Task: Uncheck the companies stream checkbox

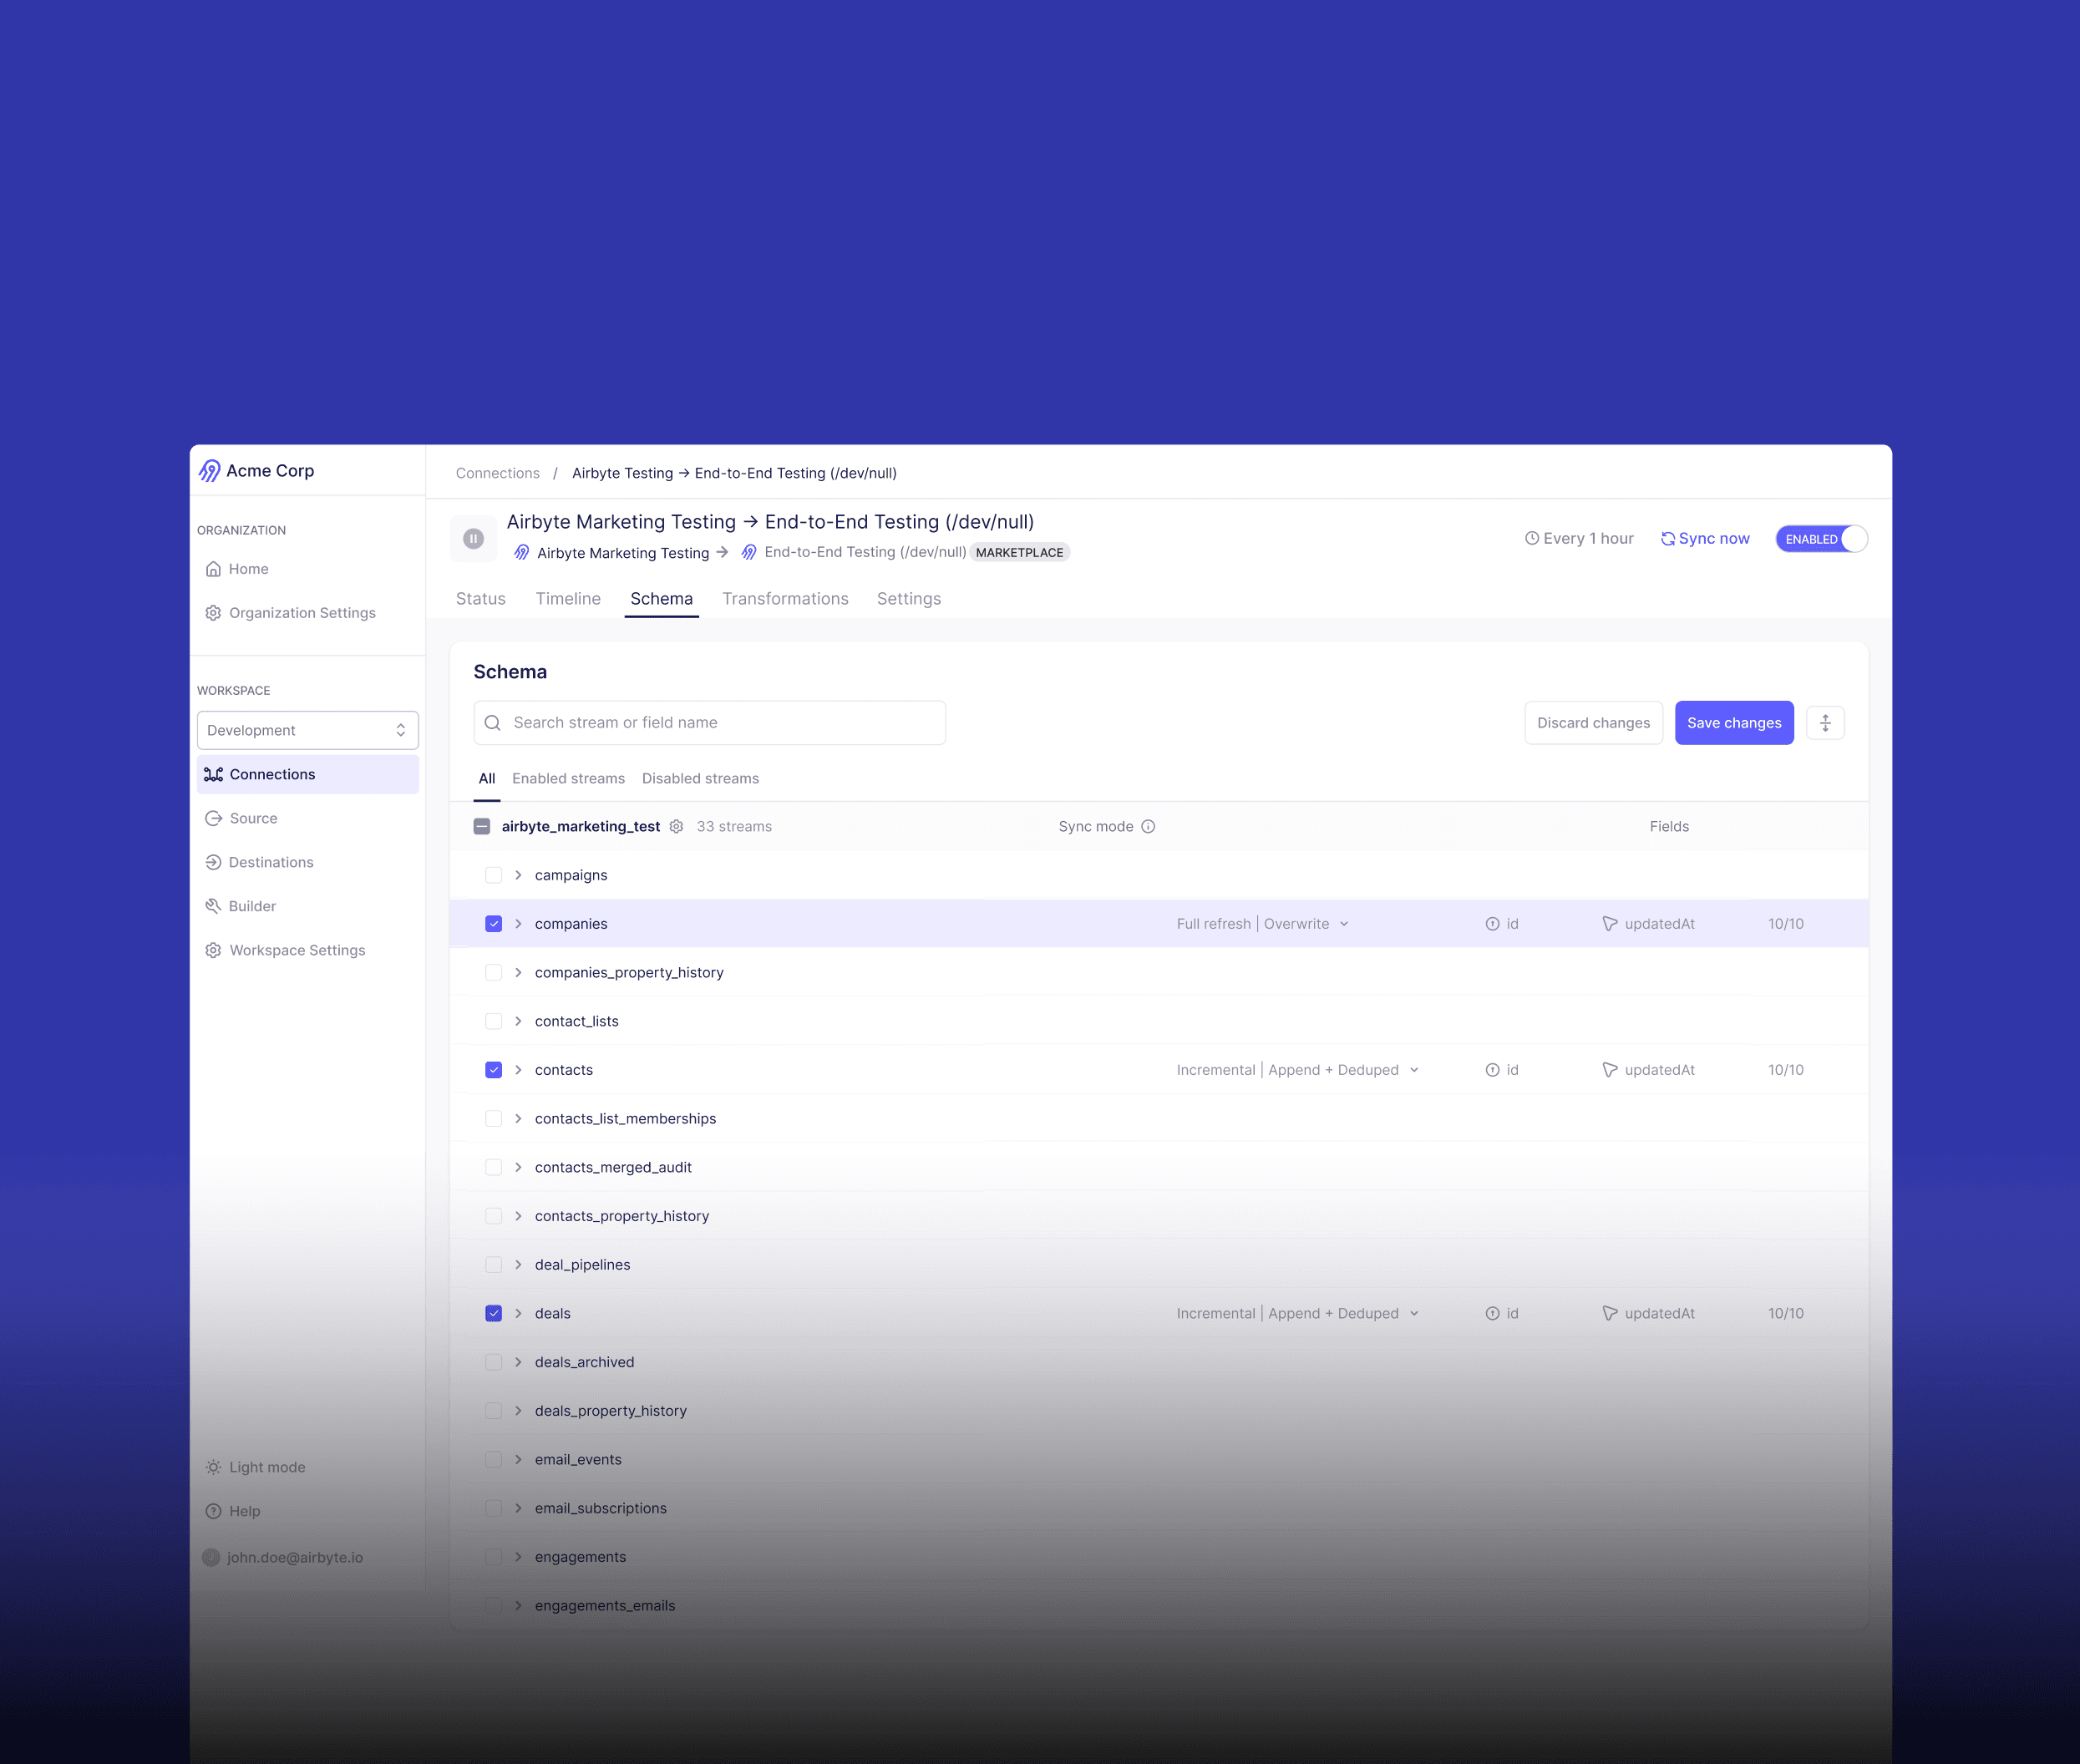Action: [x=493, y=923]
